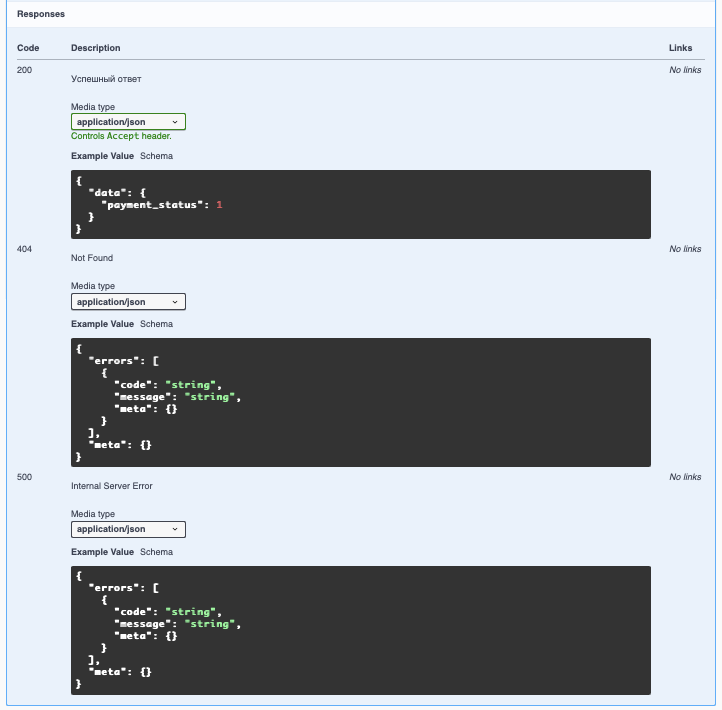Click the Links column header
Screen dimensions: 722x710
(680, 48)
